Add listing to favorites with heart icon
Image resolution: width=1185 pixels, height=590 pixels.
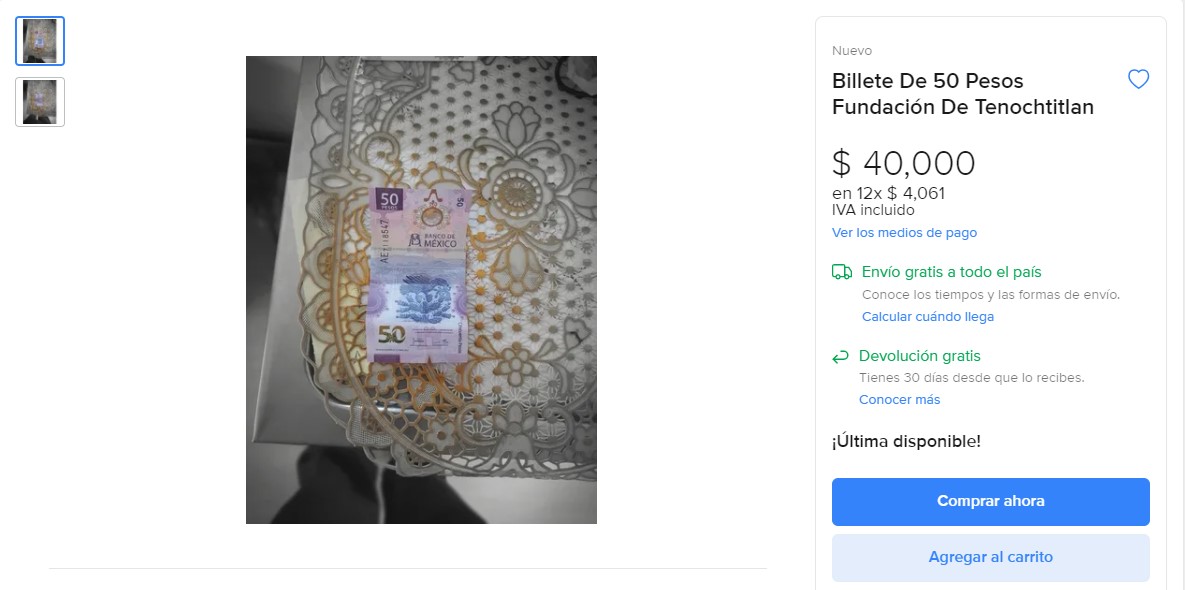(x=1138, y=79)
